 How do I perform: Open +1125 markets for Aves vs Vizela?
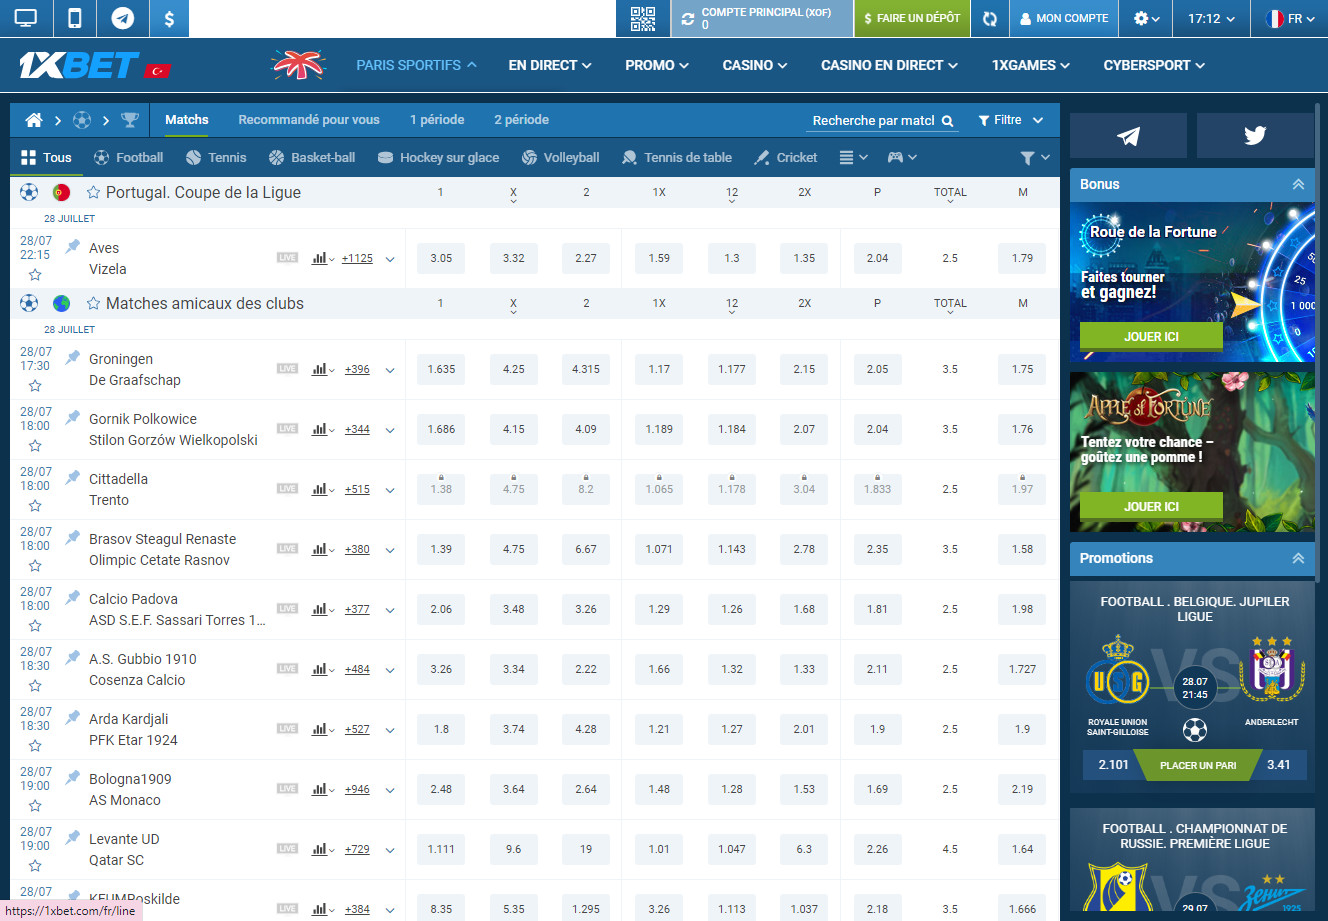(357, 259)
